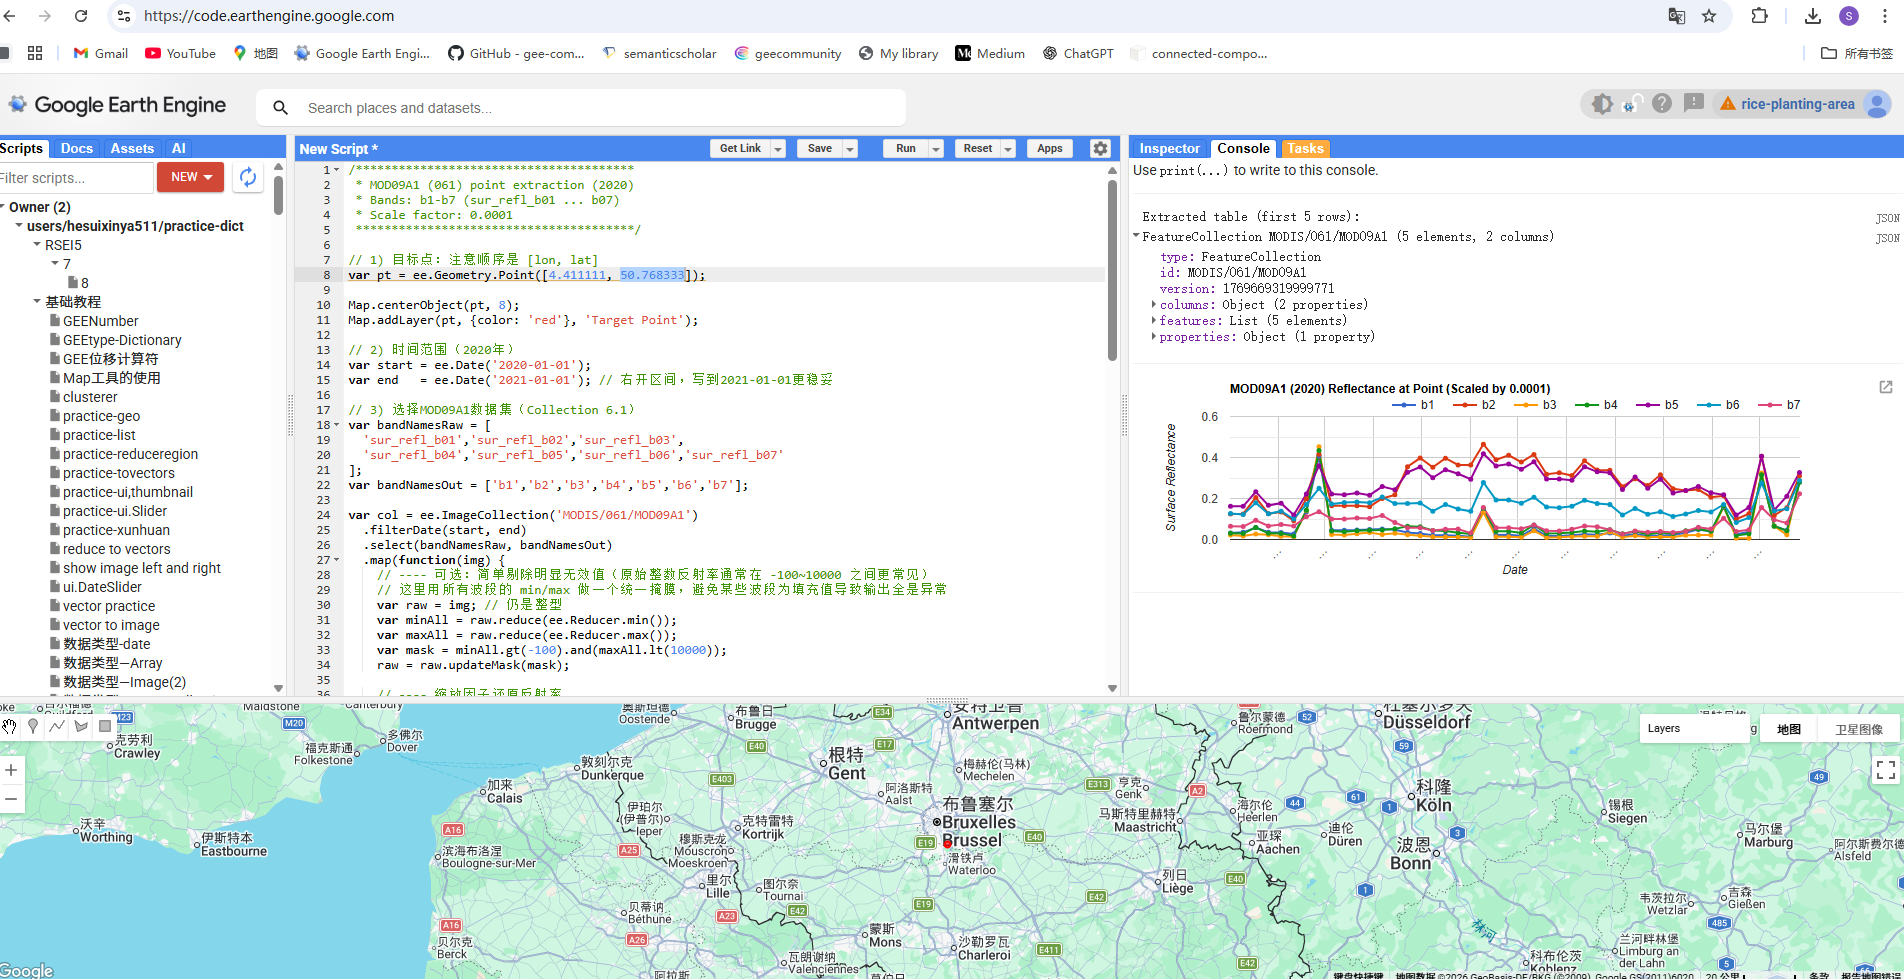Click the Get Link button
Screen dimensions: 1904x979
click(x=740, y=148)
